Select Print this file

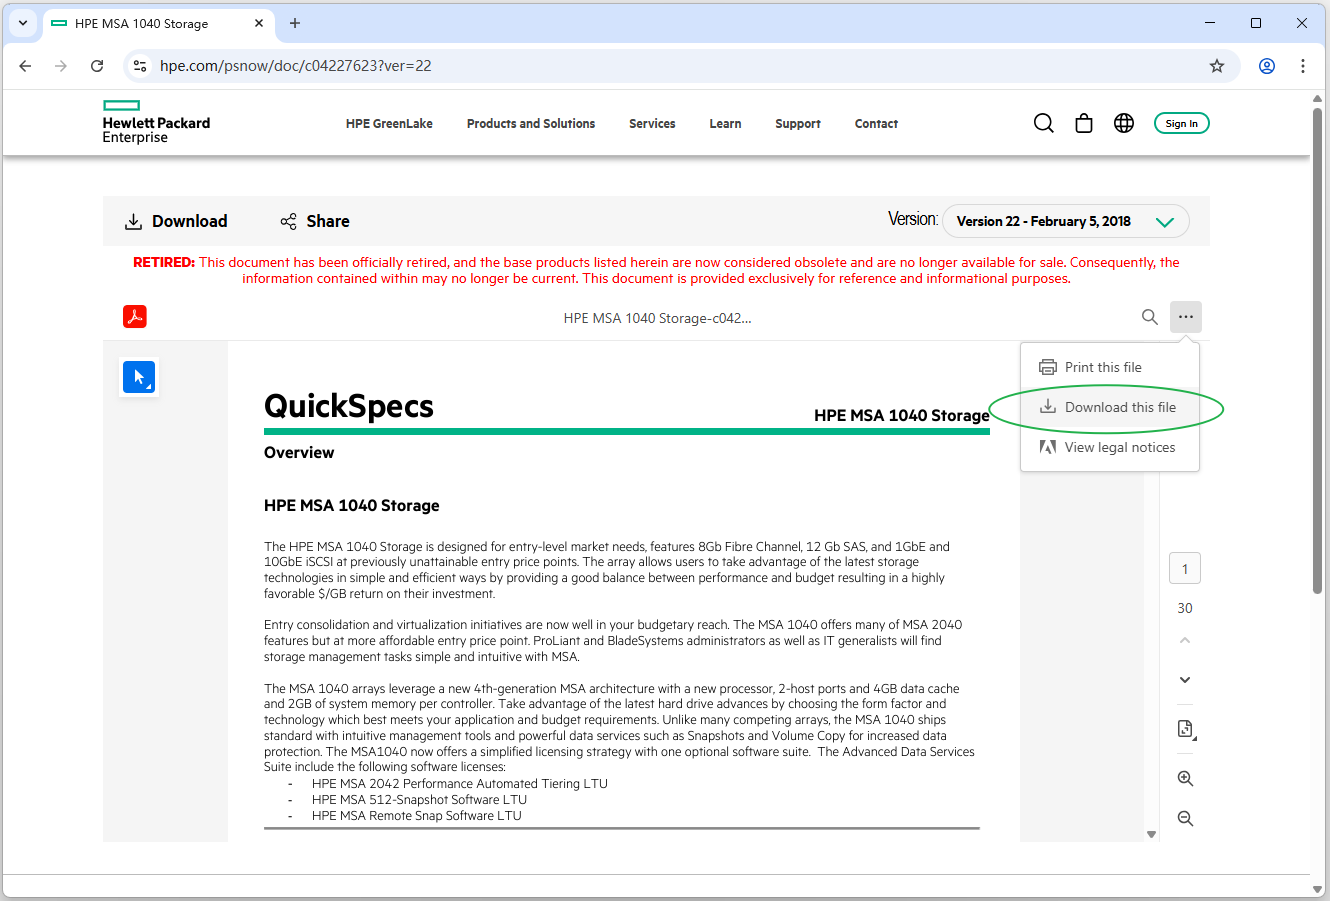(x=1110, y=367)
